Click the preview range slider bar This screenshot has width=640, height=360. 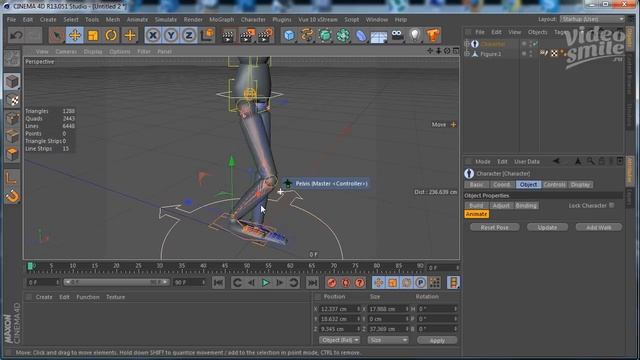(117, 282)
